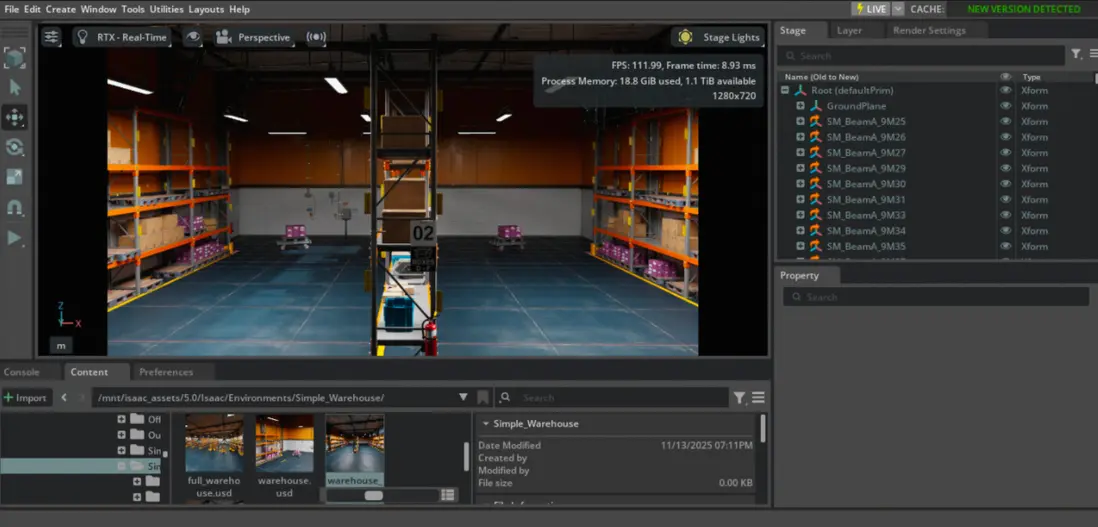Expand the SM_BeamA_9M30 tree node
1098x527 pixels.
(x=800, y=184)
